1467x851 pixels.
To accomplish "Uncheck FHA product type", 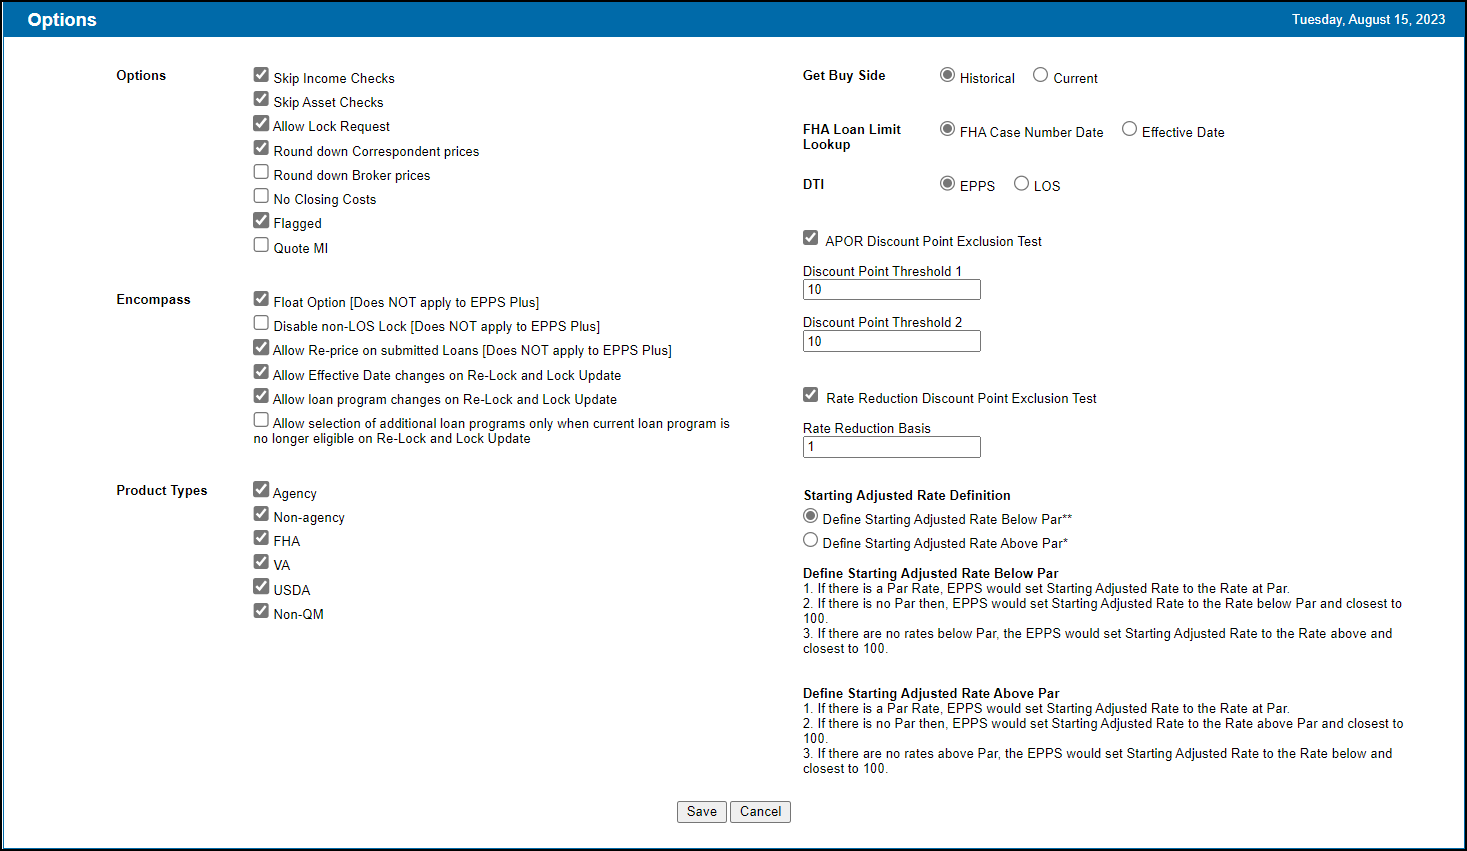I will pyautogui.click(x=261, y=538).
